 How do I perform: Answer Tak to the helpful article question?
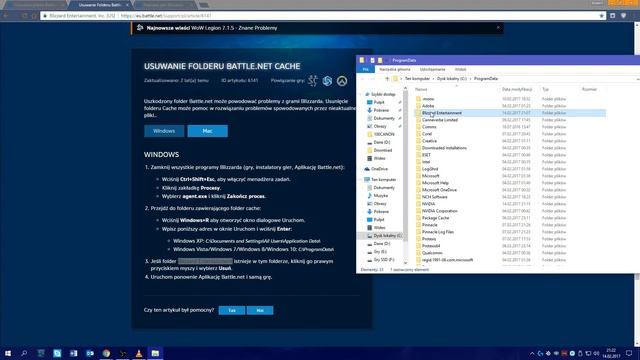(232, 311)
